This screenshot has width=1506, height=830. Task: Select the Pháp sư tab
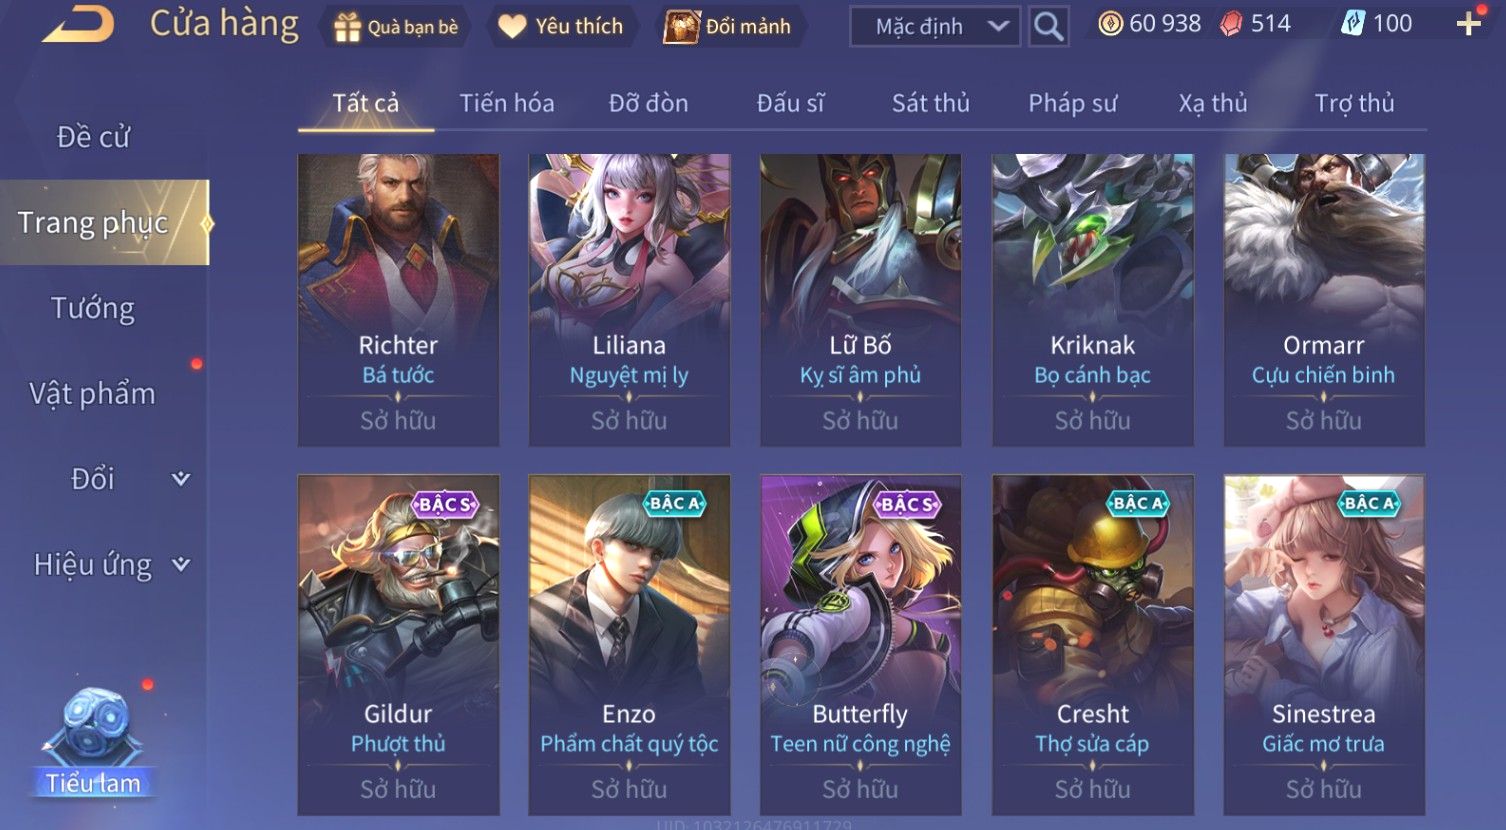1072,103
